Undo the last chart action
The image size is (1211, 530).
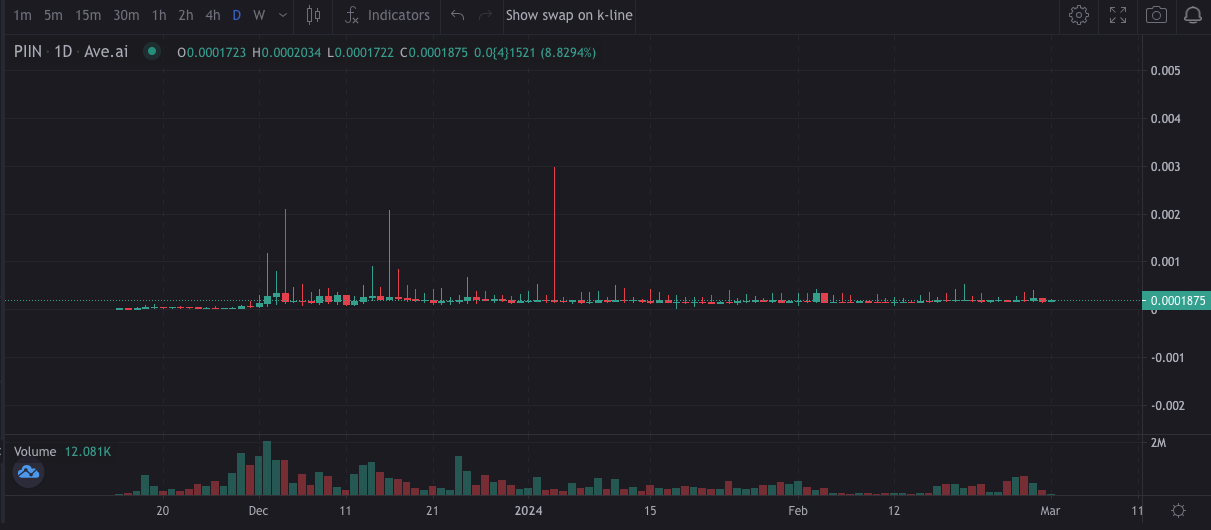click(x=457, y=15)
